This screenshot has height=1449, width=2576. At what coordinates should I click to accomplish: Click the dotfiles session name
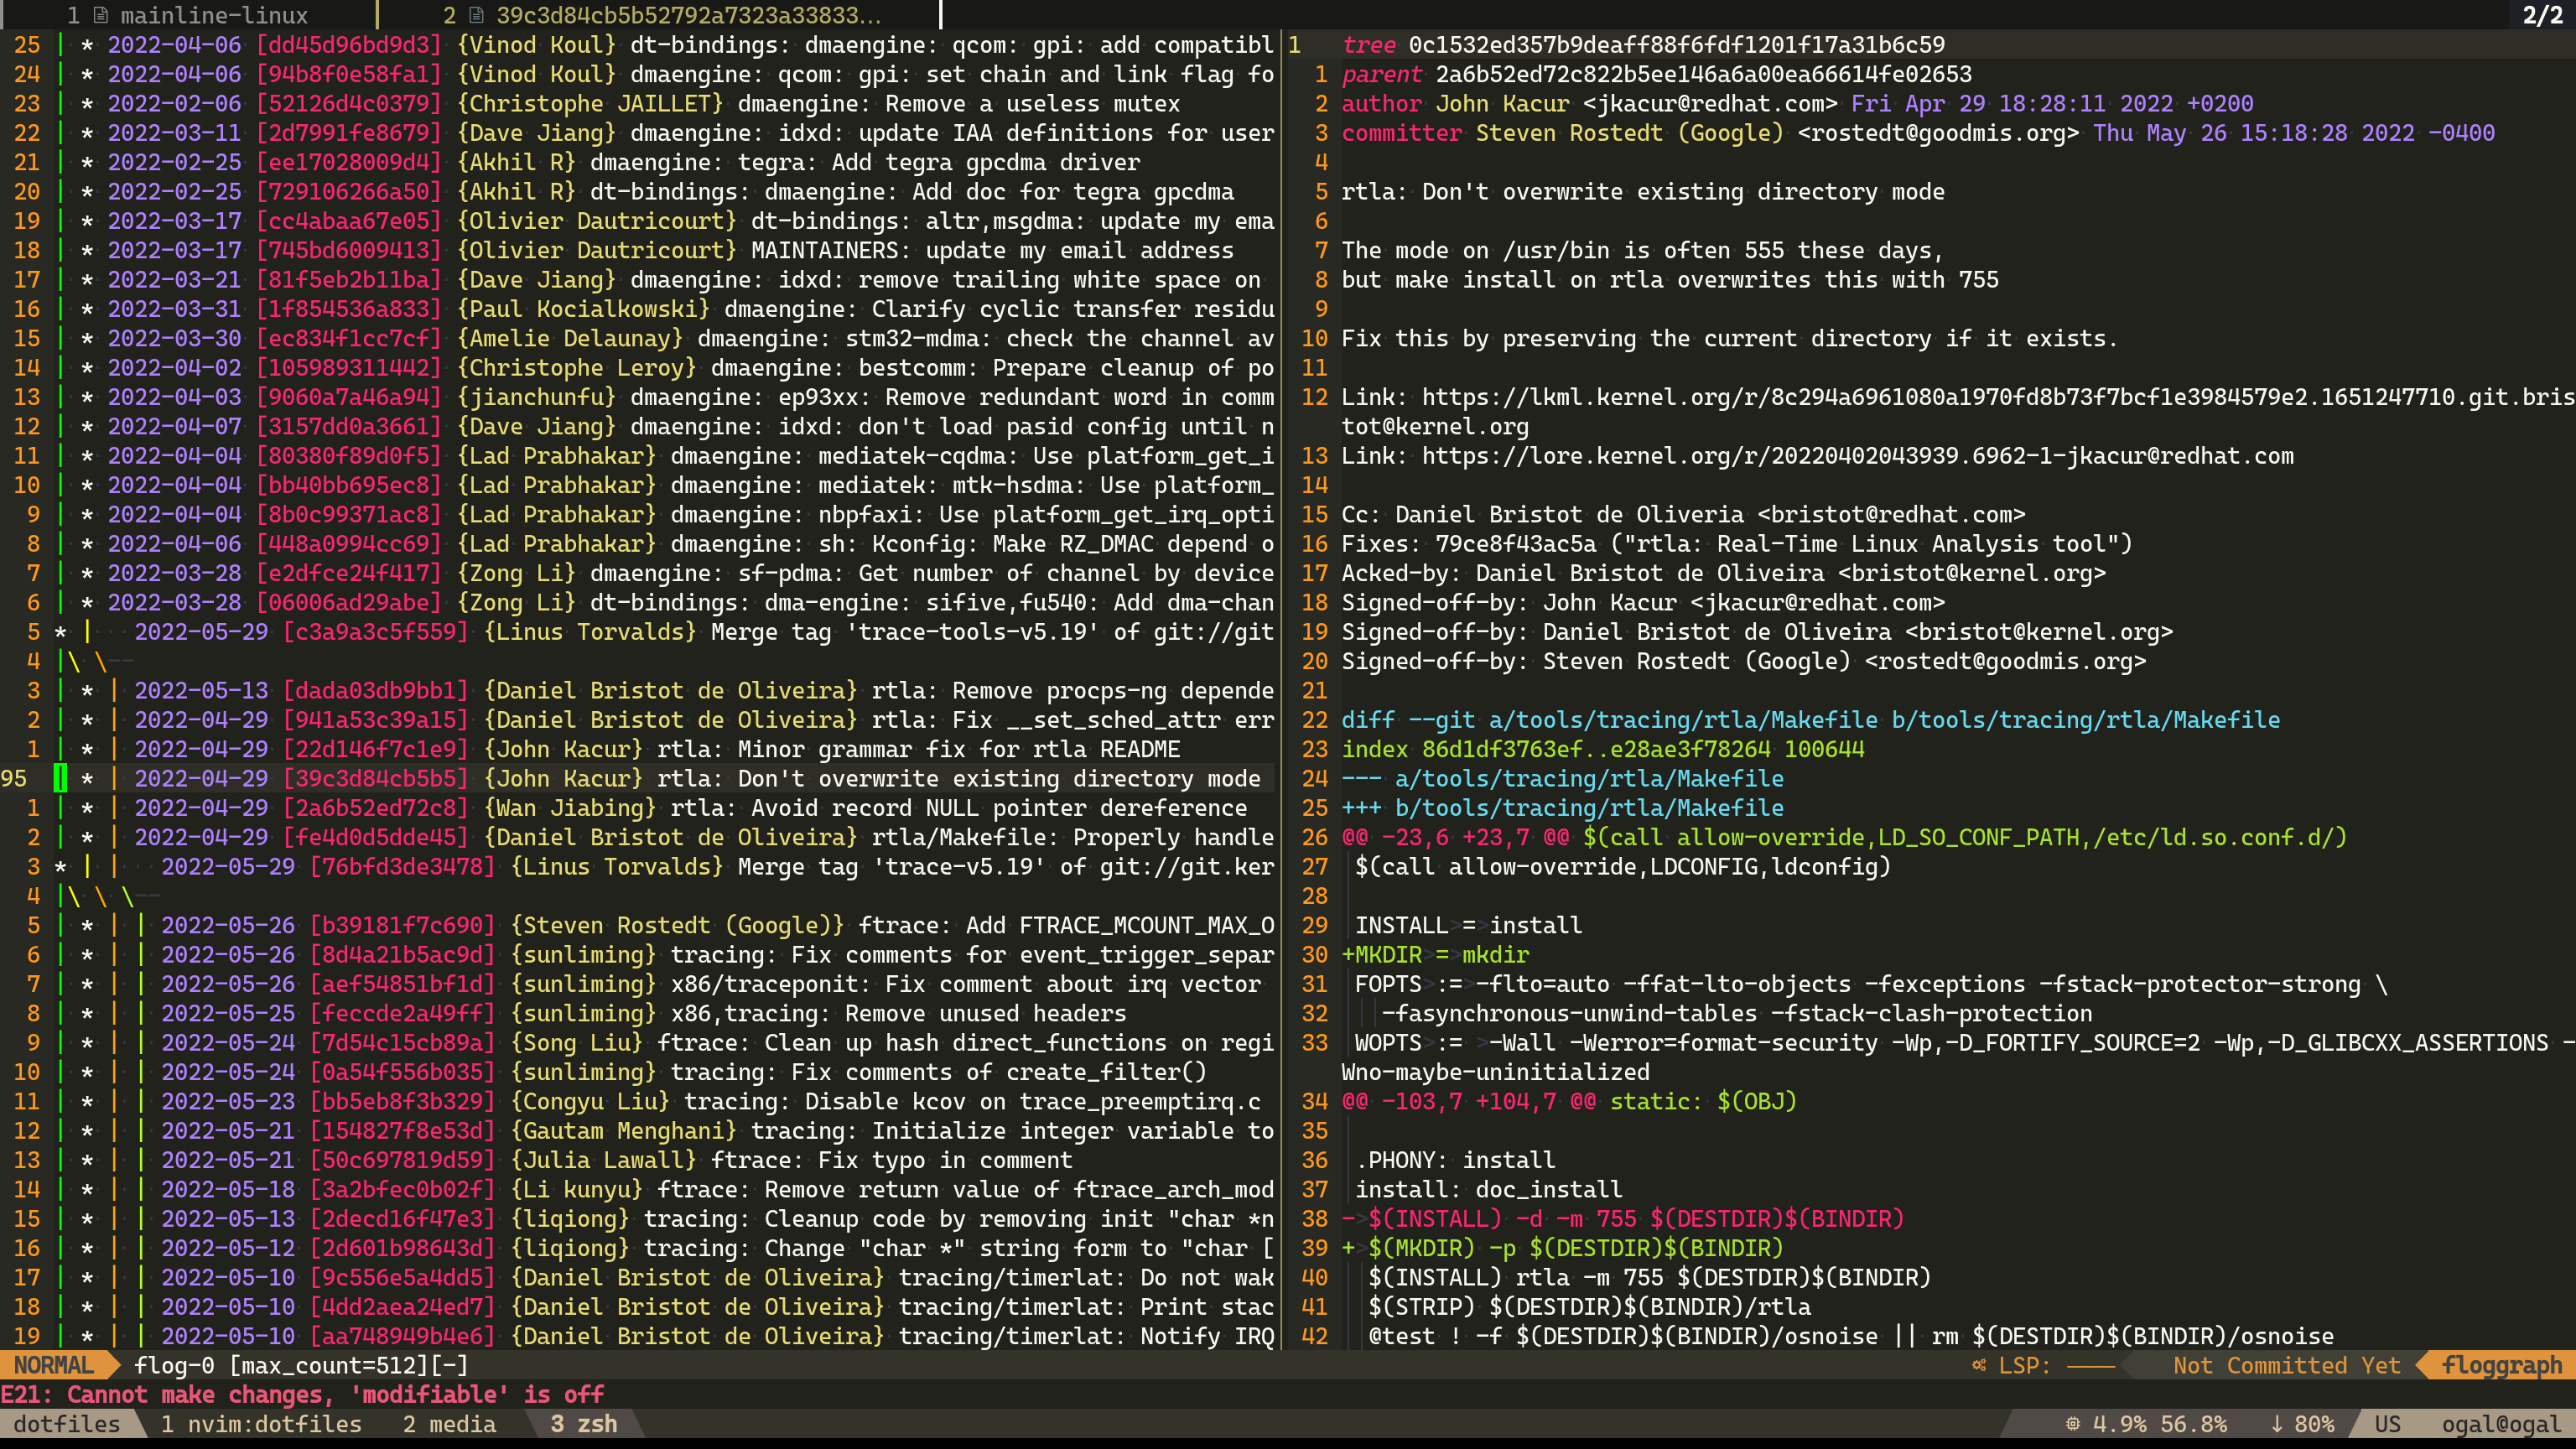(67, 1424)
